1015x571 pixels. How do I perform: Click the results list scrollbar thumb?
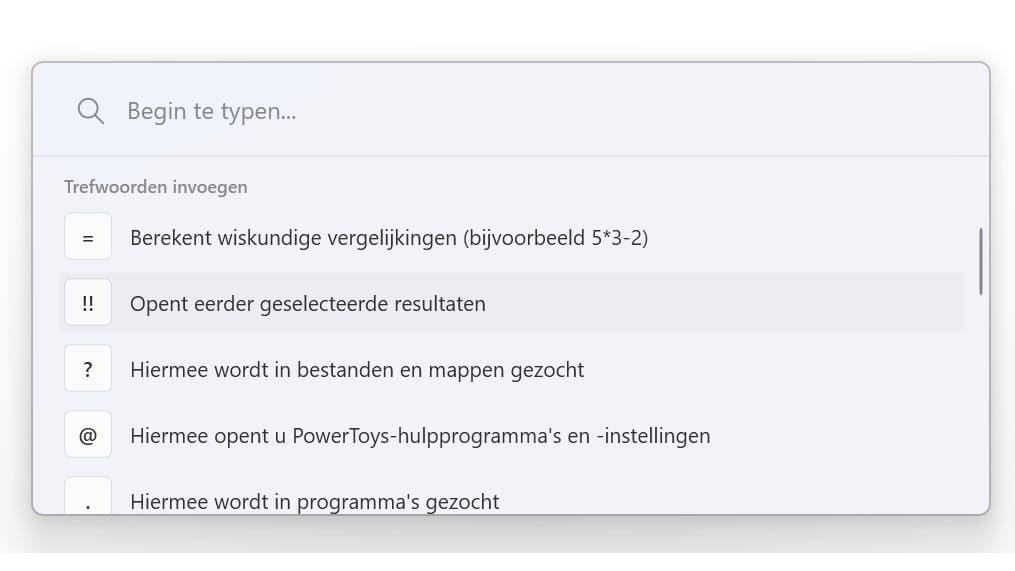point(980,261)
